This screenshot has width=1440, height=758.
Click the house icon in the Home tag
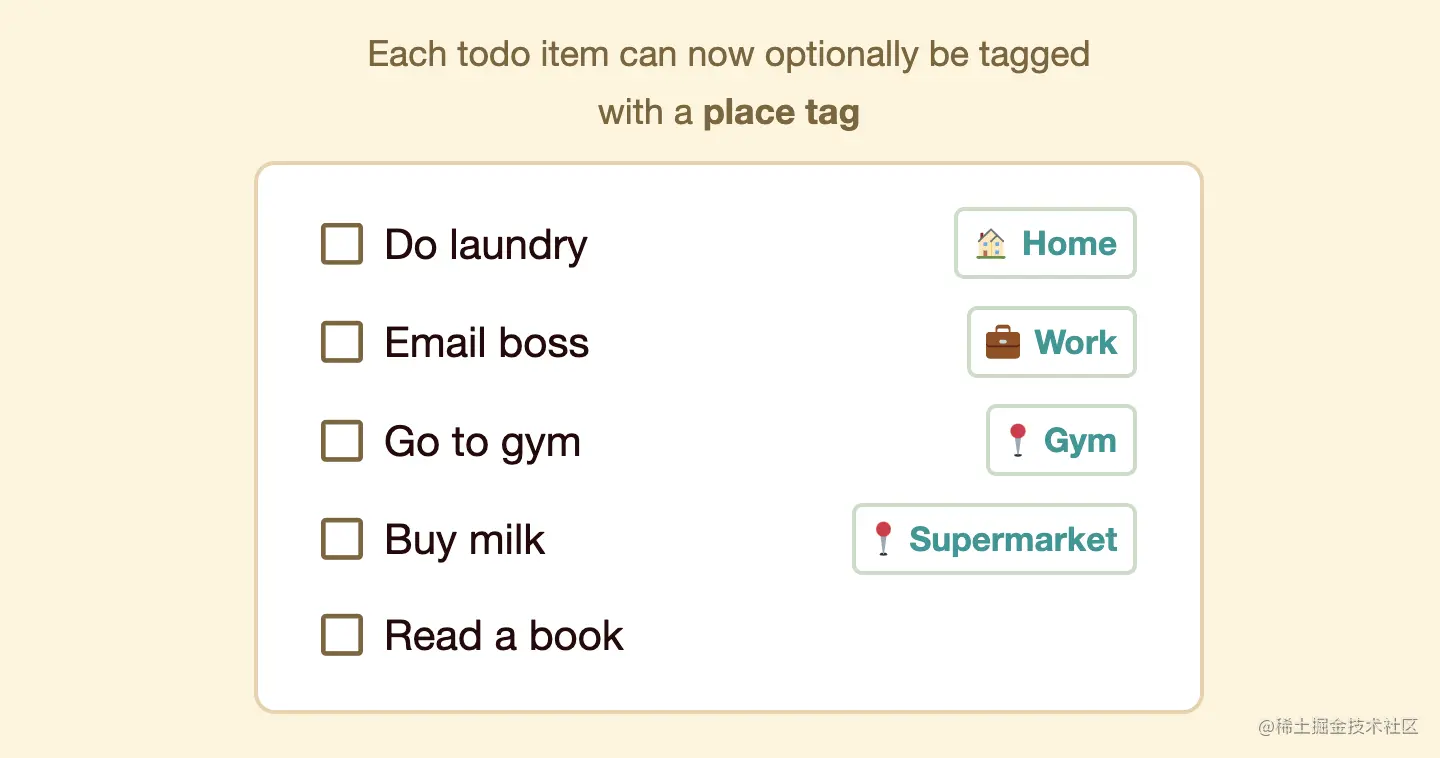point(990,243)
